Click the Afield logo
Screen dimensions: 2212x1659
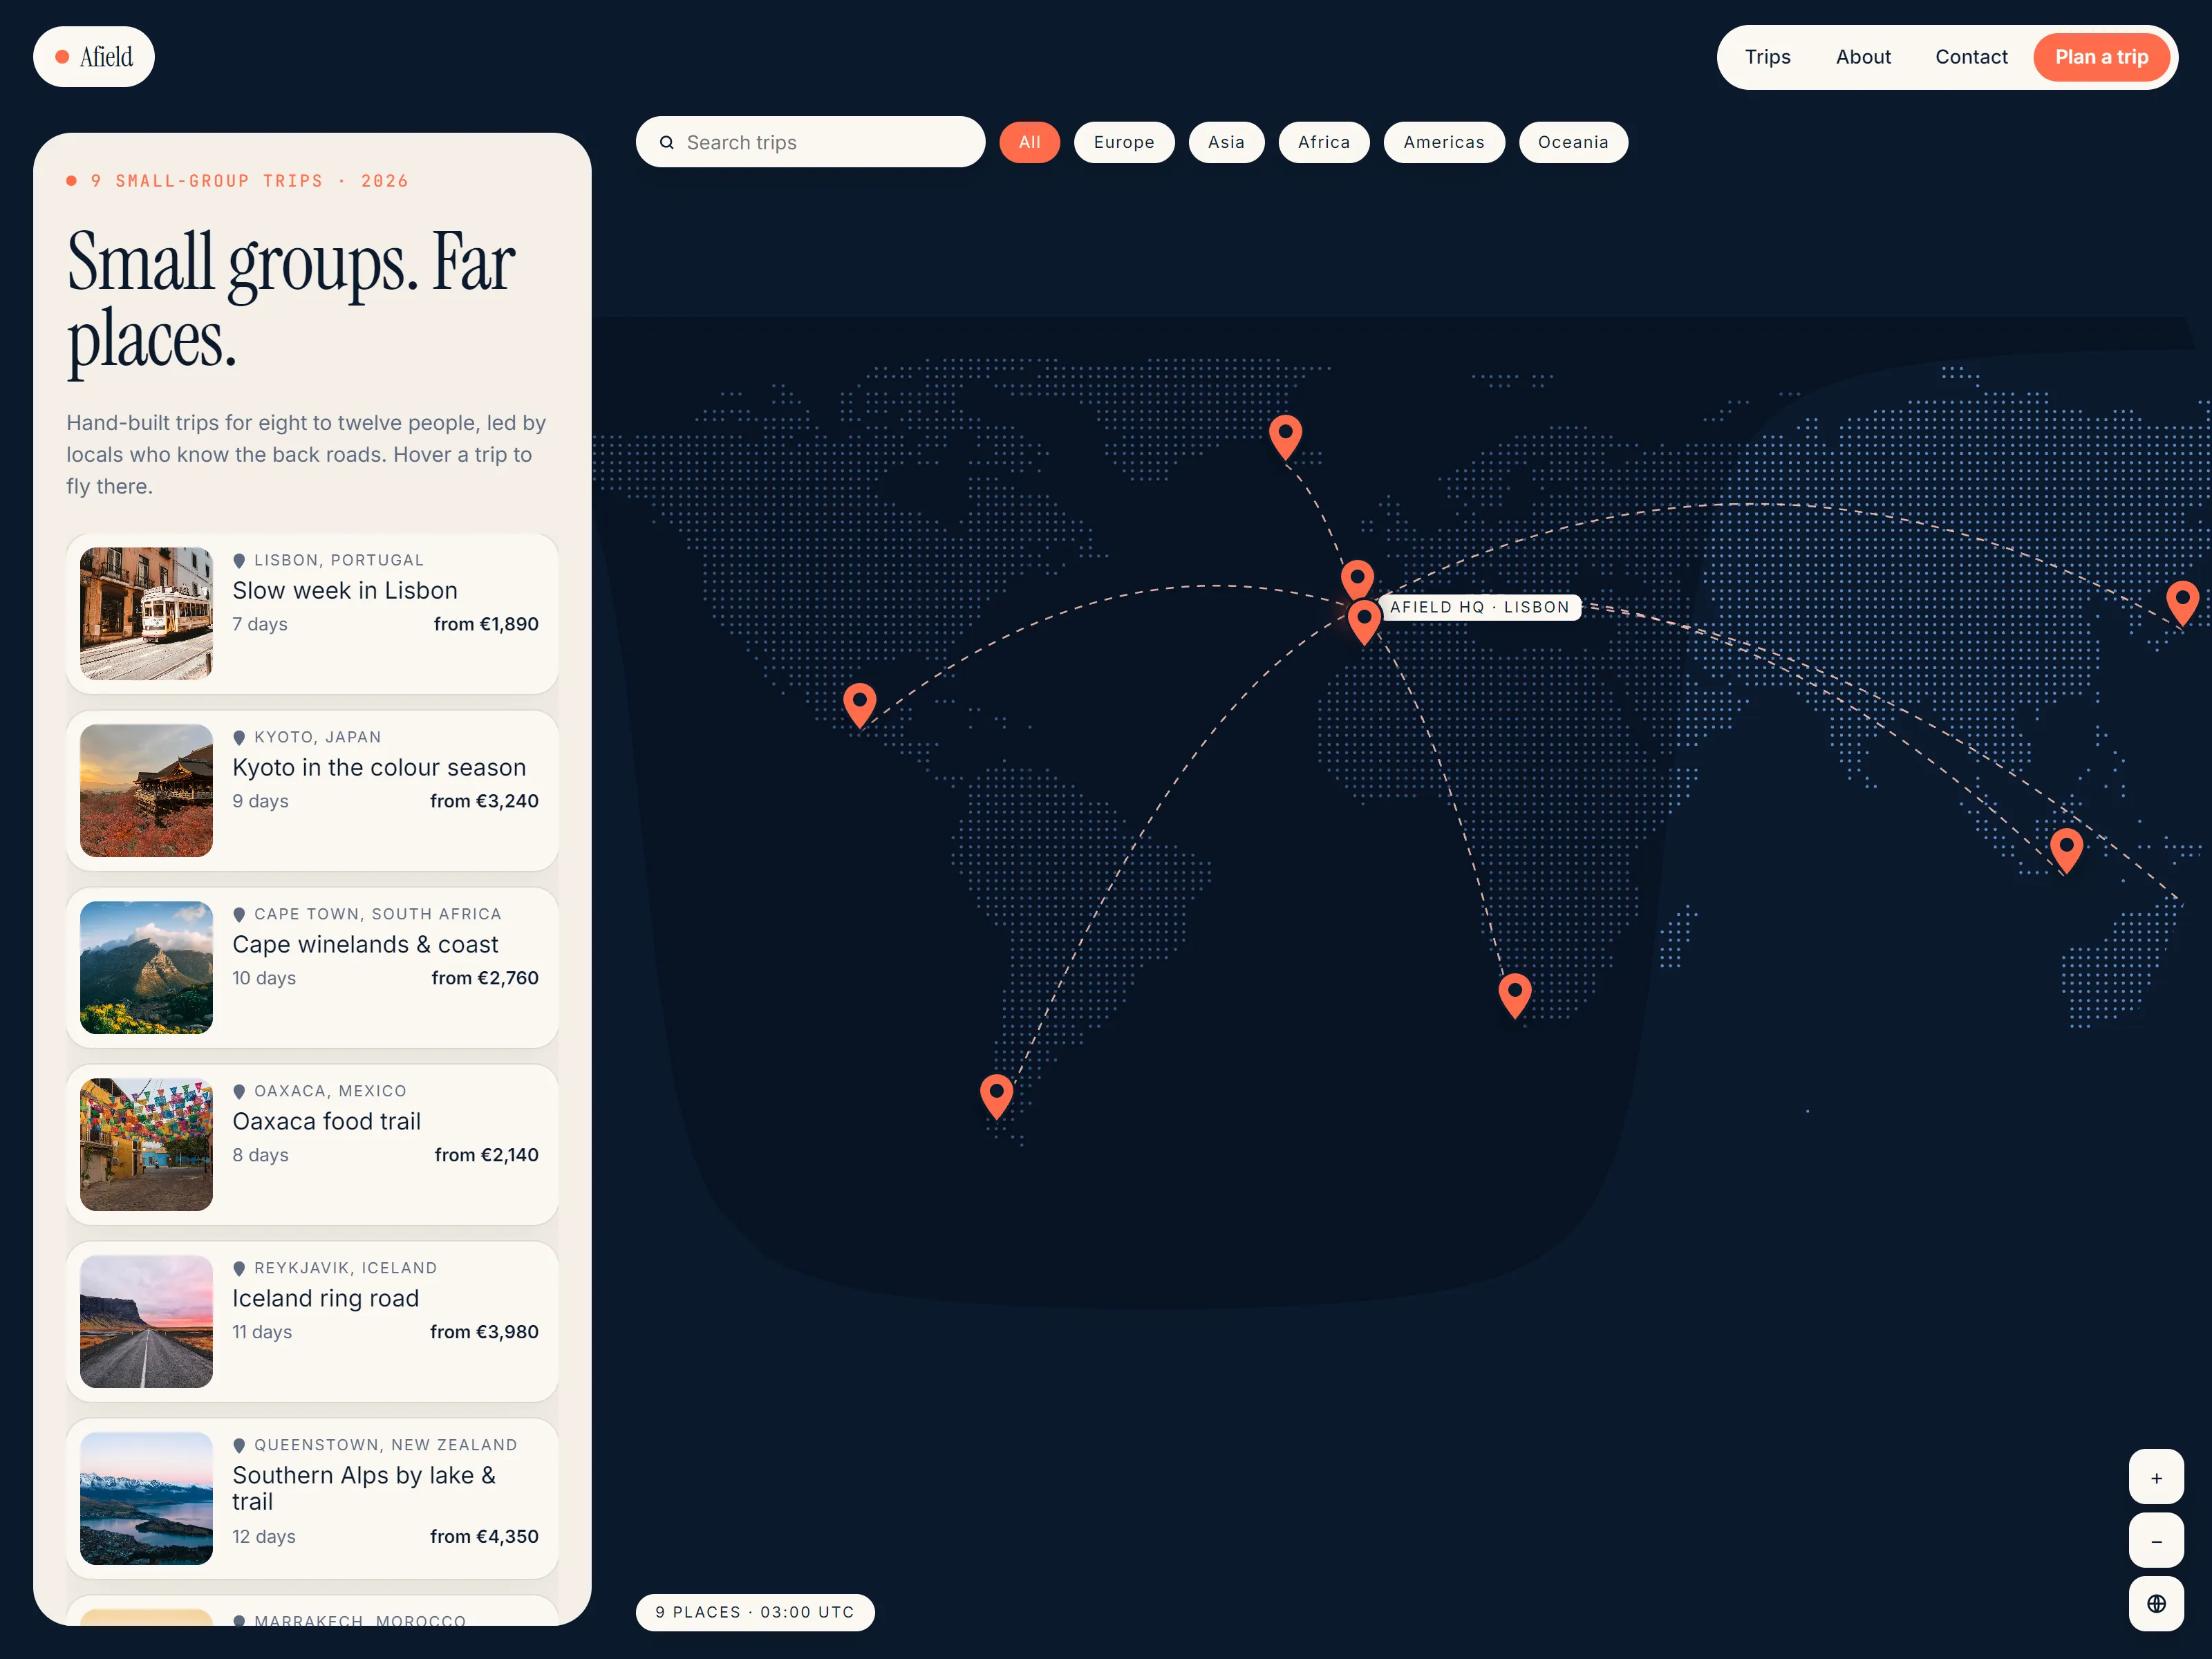click(94, 57)
